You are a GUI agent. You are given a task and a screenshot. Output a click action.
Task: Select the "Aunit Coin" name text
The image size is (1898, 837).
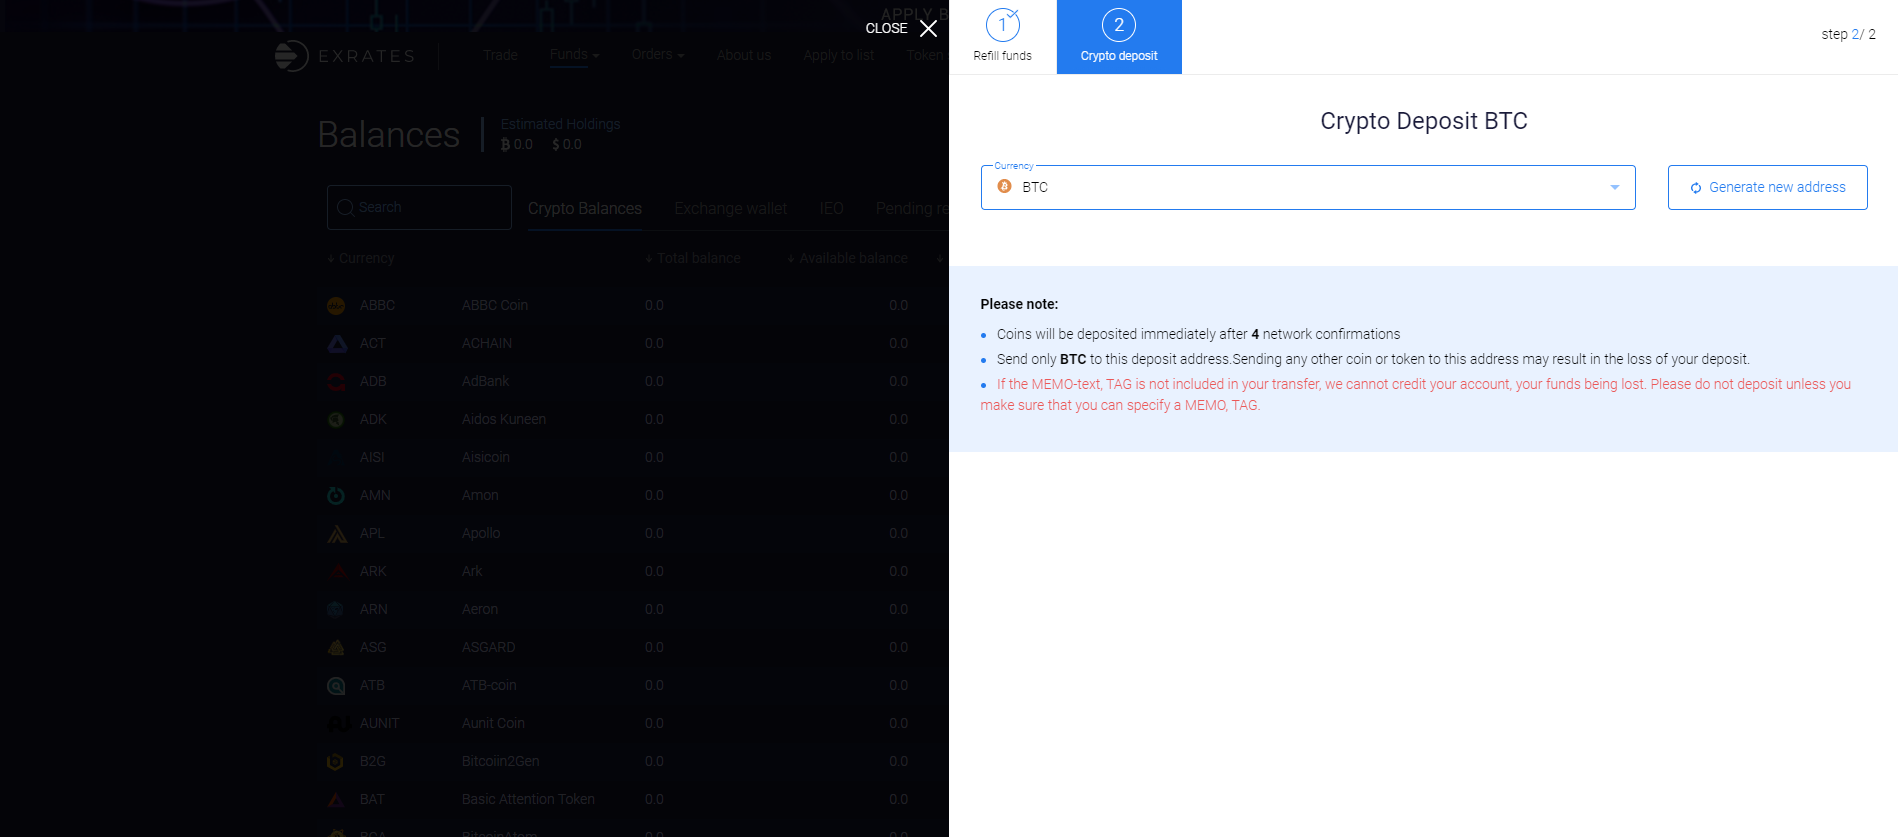pyautogui.click(x=493, y=723)
